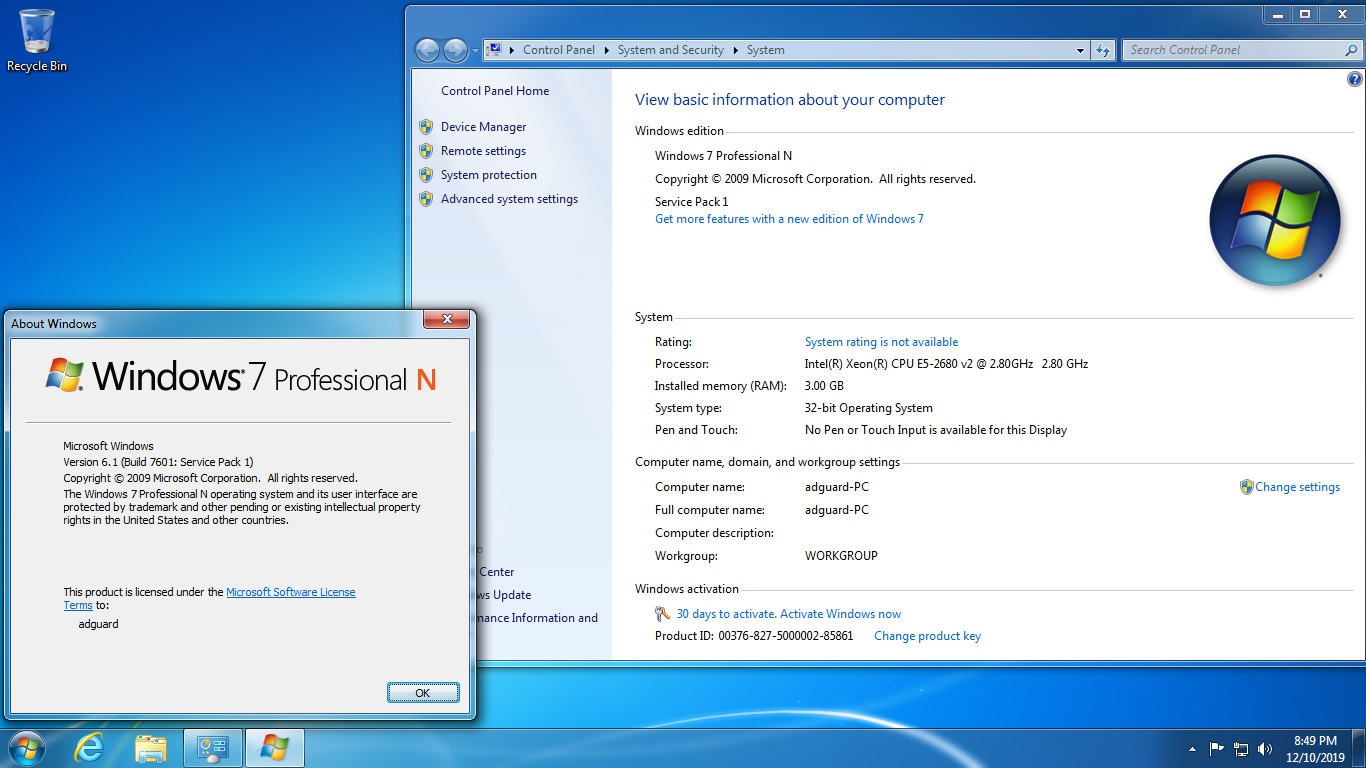The width and height of the screenshot is (1366, 768).
Task: Click System and Security breadcrumb segment
Action: [670, 50]
